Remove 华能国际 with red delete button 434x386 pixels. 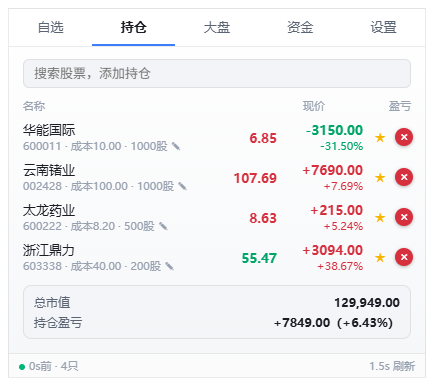(x=404, y=137)
